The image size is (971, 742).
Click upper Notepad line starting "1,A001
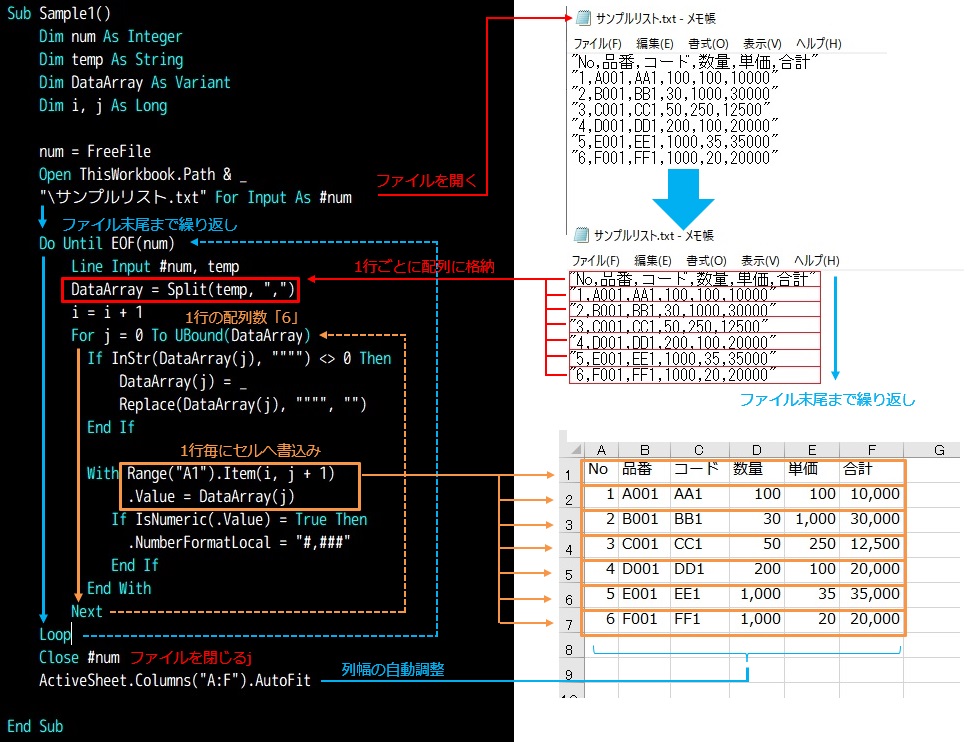point(674,78)
